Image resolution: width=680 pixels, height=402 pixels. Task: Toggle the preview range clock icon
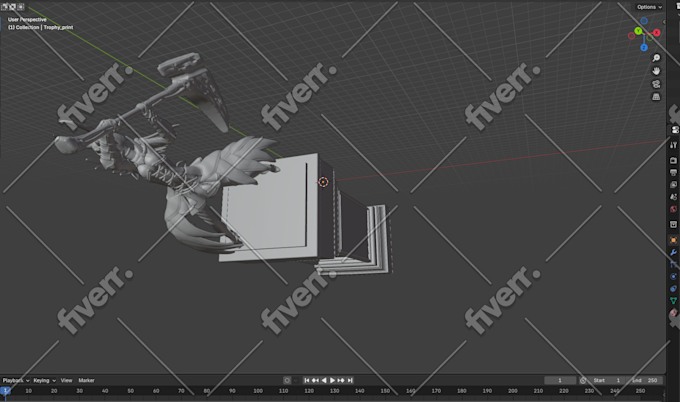pos(583,380)
